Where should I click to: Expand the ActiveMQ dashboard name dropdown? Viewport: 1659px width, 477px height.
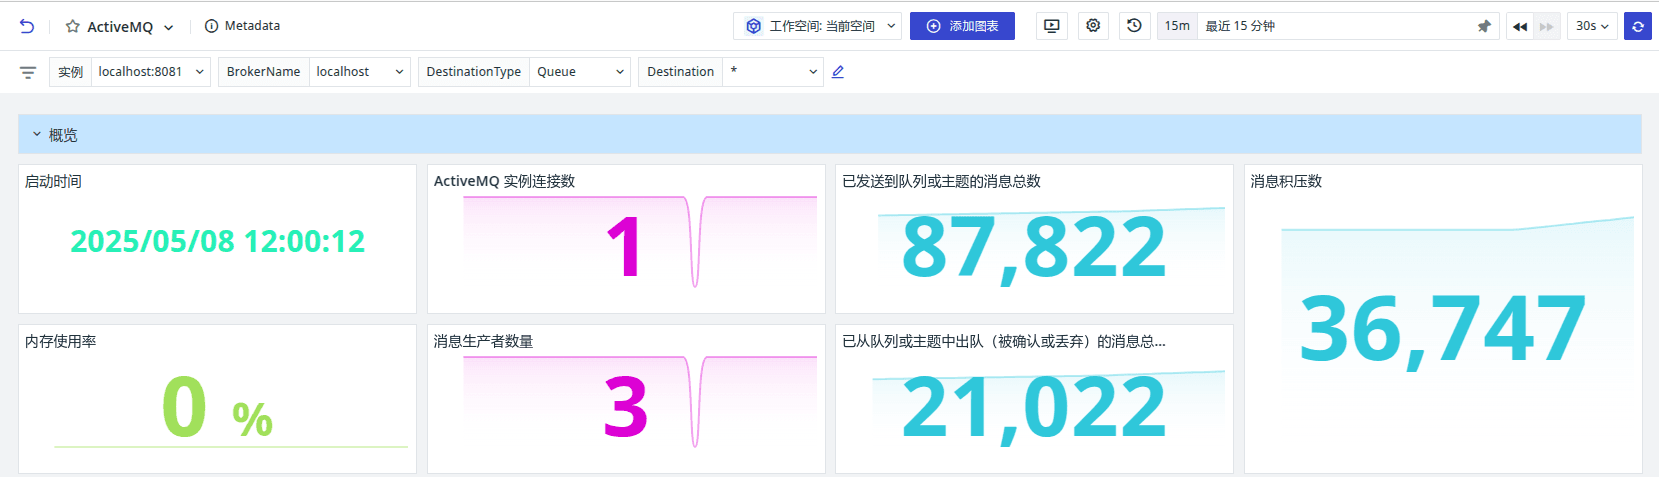coord(168,28)
